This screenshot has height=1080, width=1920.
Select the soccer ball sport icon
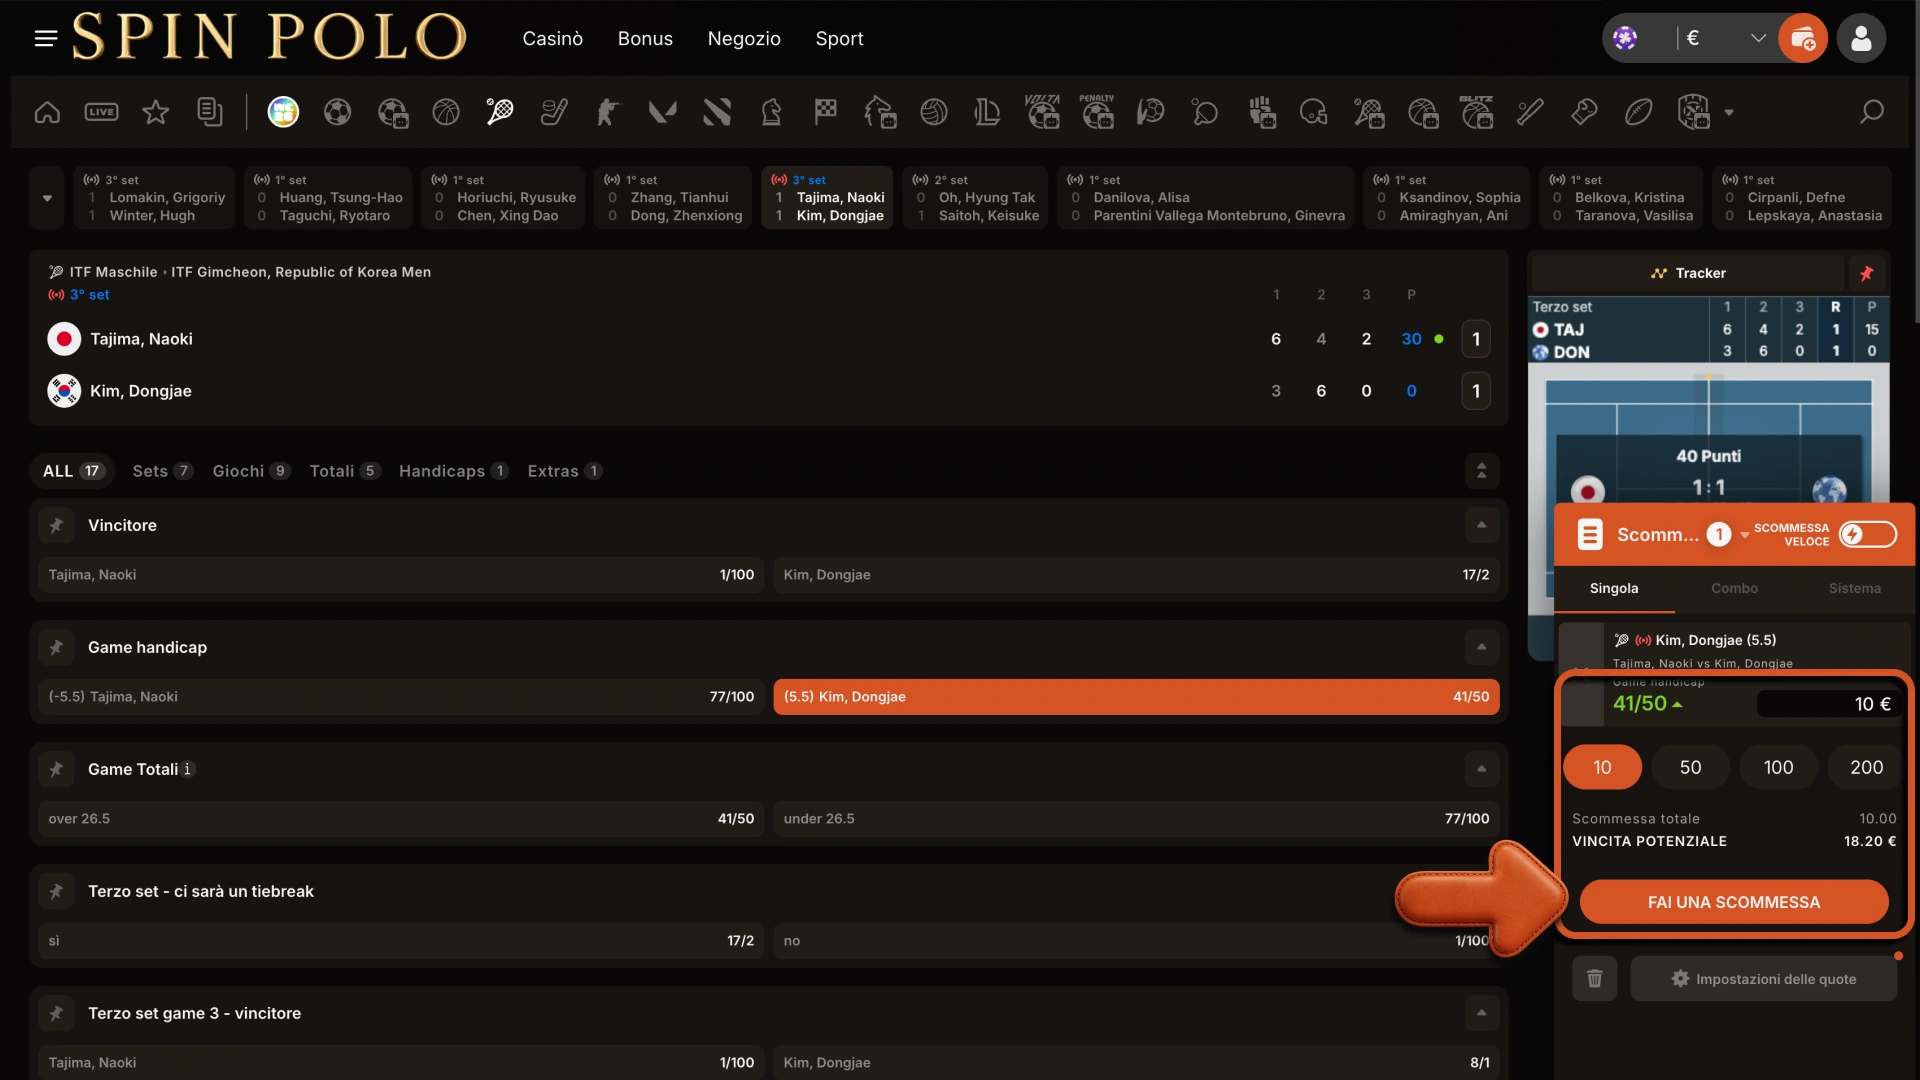click(x=337, y=112)
